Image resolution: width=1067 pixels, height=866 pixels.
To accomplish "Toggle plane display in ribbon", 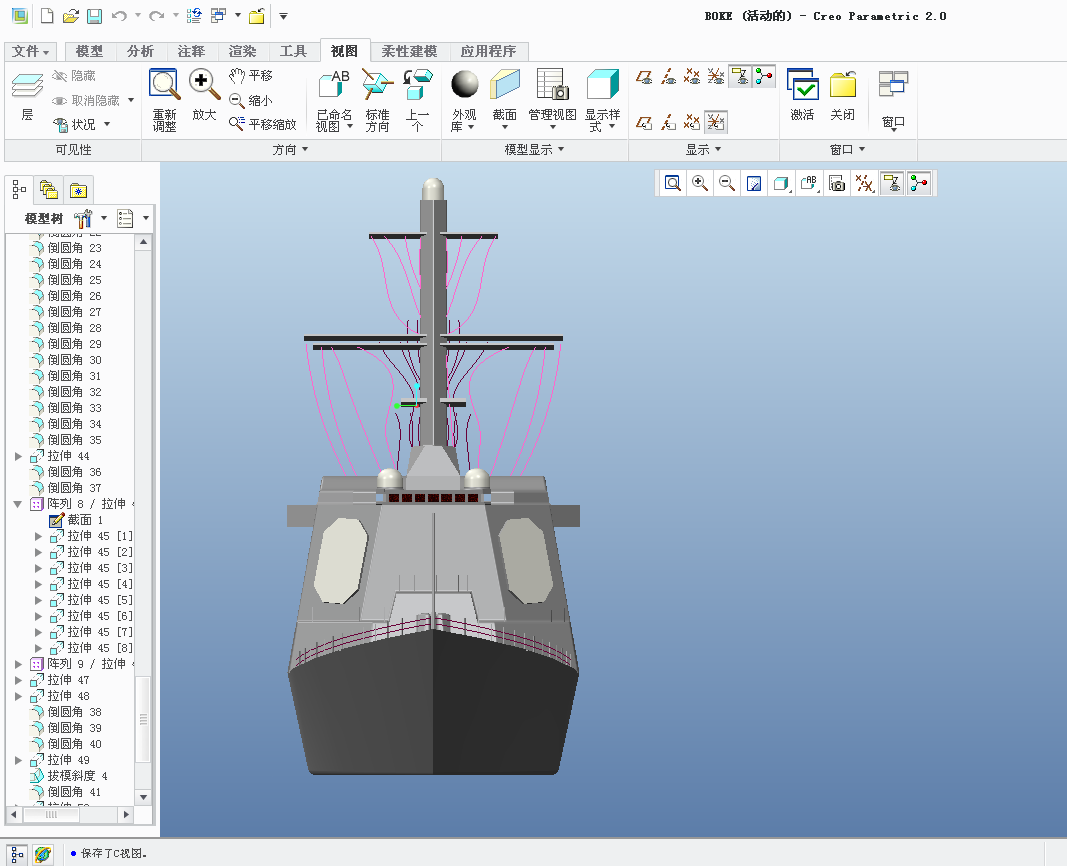I will 644,76.
